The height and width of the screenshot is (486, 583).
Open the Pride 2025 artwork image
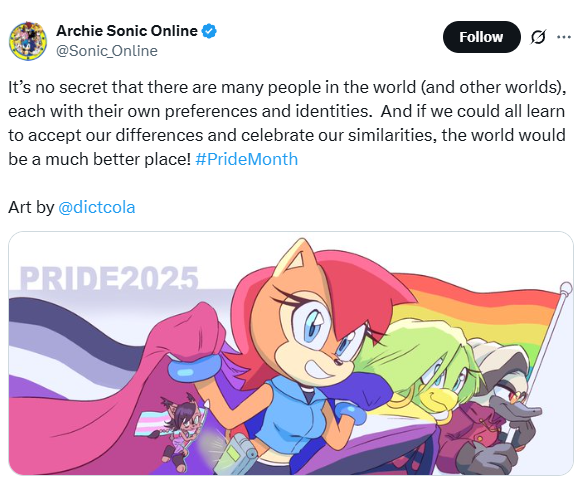coord(291,353)
